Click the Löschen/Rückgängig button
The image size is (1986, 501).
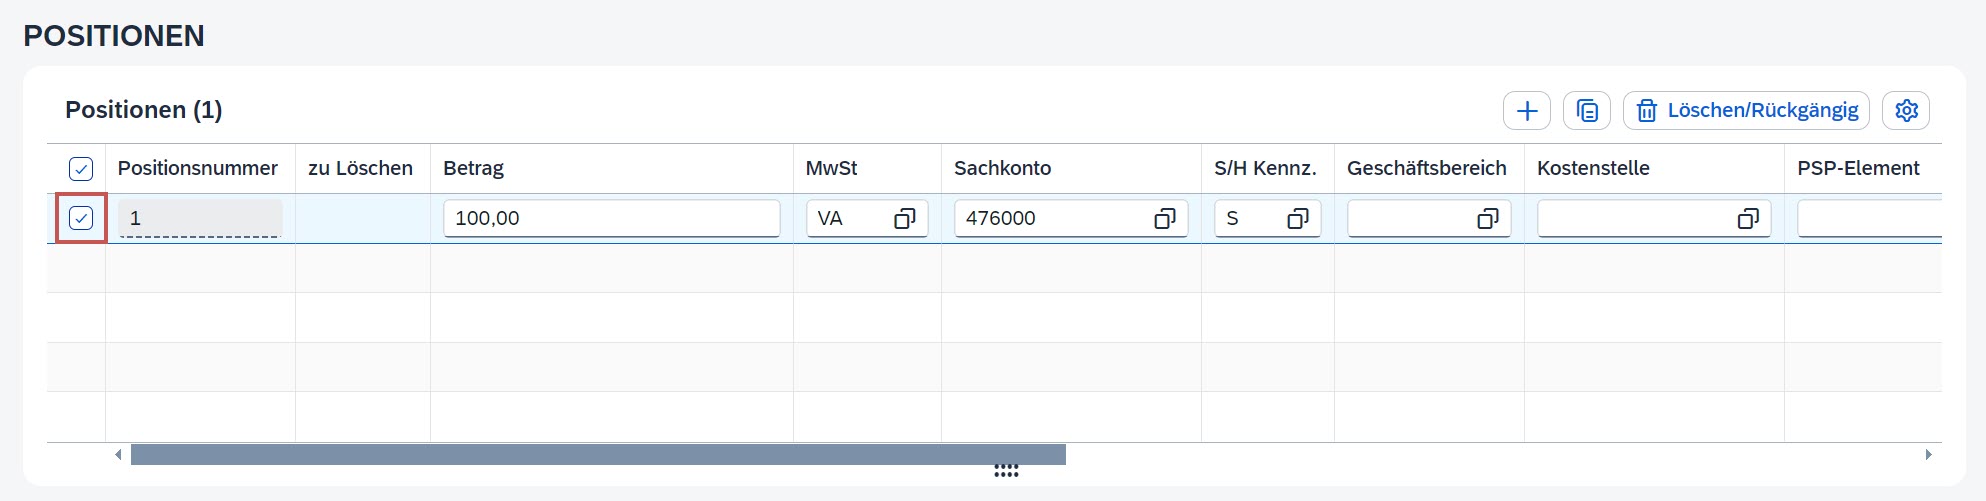pos(1746,111)
